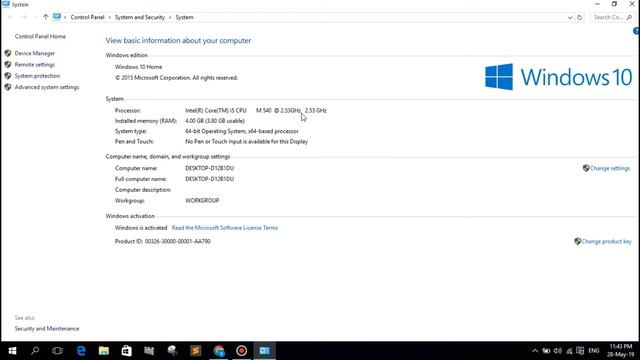
Task: Click the heading 'View basic information about your computer'
Action: (178, 40)
